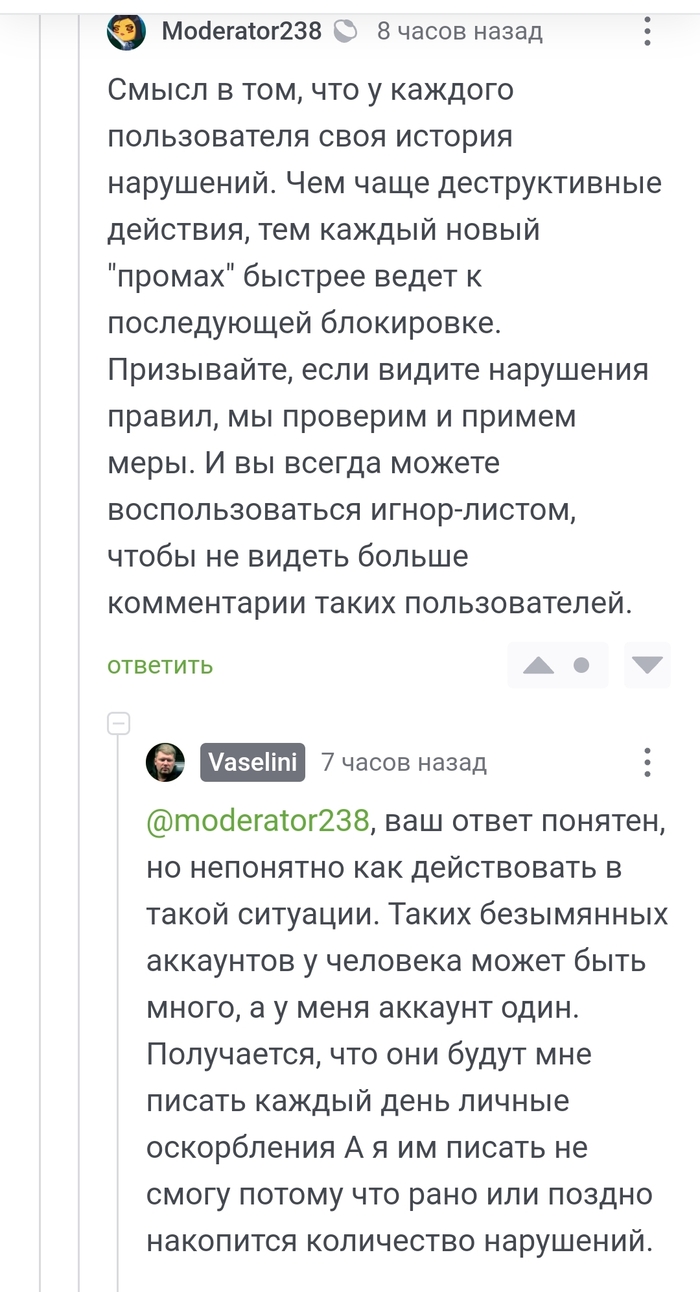This screenshot has width=700, height=1292.
Task: Click the vertical thread line under the minus box
Action: coord(119,1000)
